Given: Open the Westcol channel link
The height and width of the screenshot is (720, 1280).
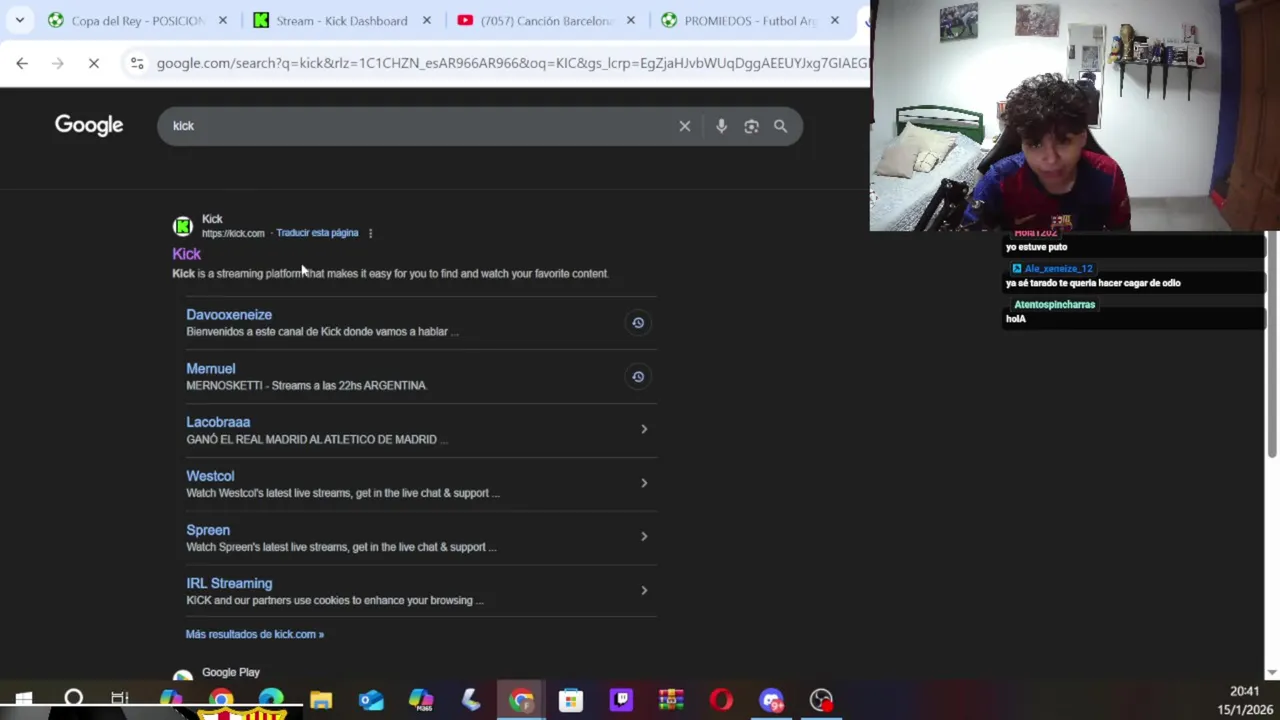Looking at the screenshot, I should click(210, 476).
